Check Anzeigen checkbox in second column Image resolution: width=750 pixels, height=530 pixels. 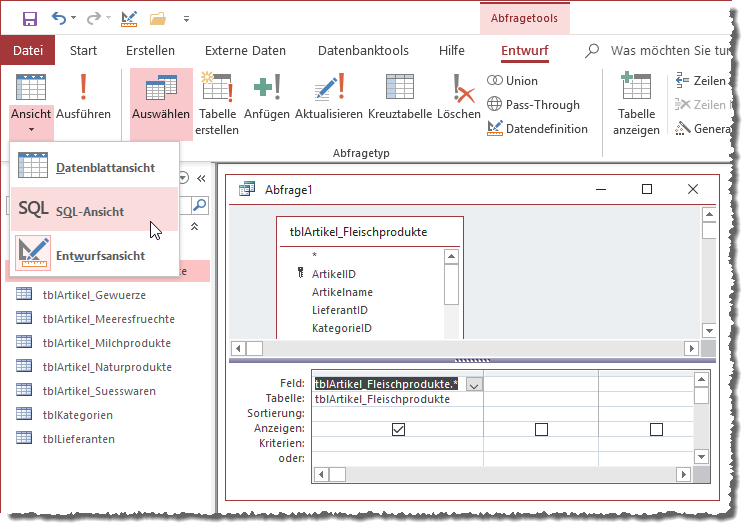click(x=541, y=429)
